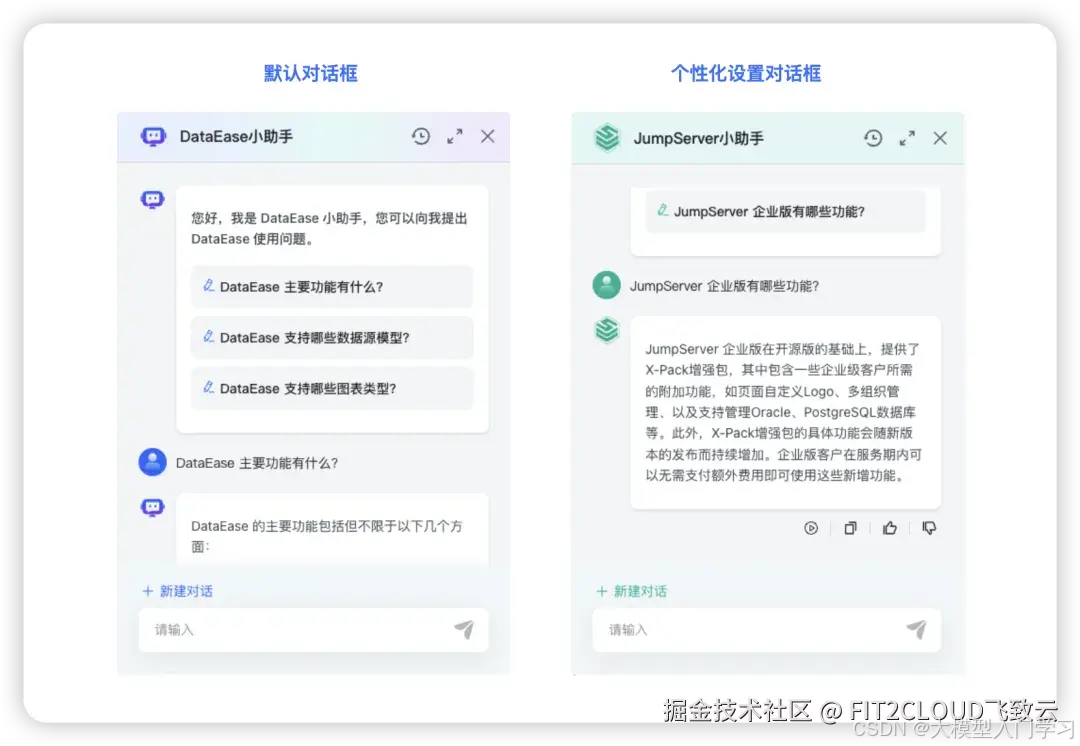Click the bot avatar beside DataEase greeting
This screenshot has height=746, width=1080.
153,200
